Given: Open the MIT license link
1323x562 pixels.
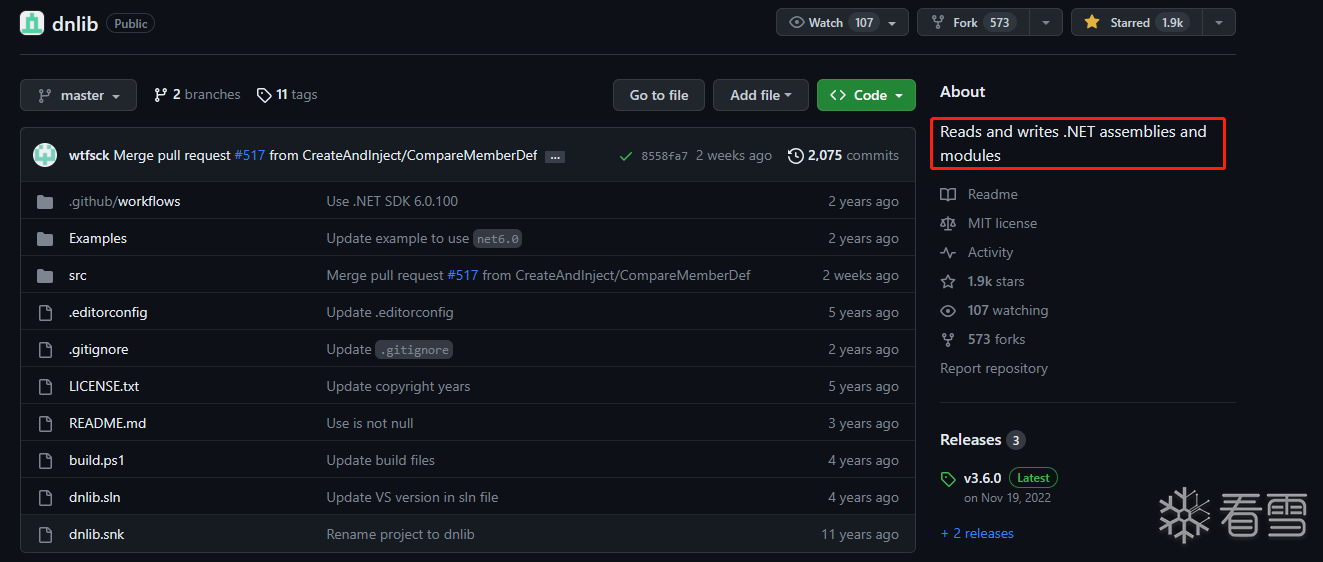Looking at the screenshot, I should point(988,223).
